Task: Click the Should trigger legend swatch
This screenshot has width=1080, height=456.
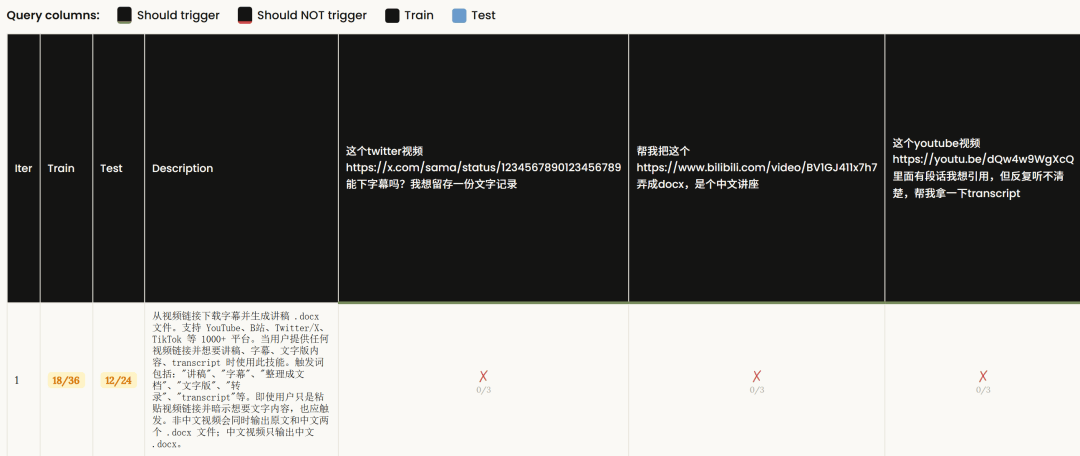Action: (x=125, y=16)
